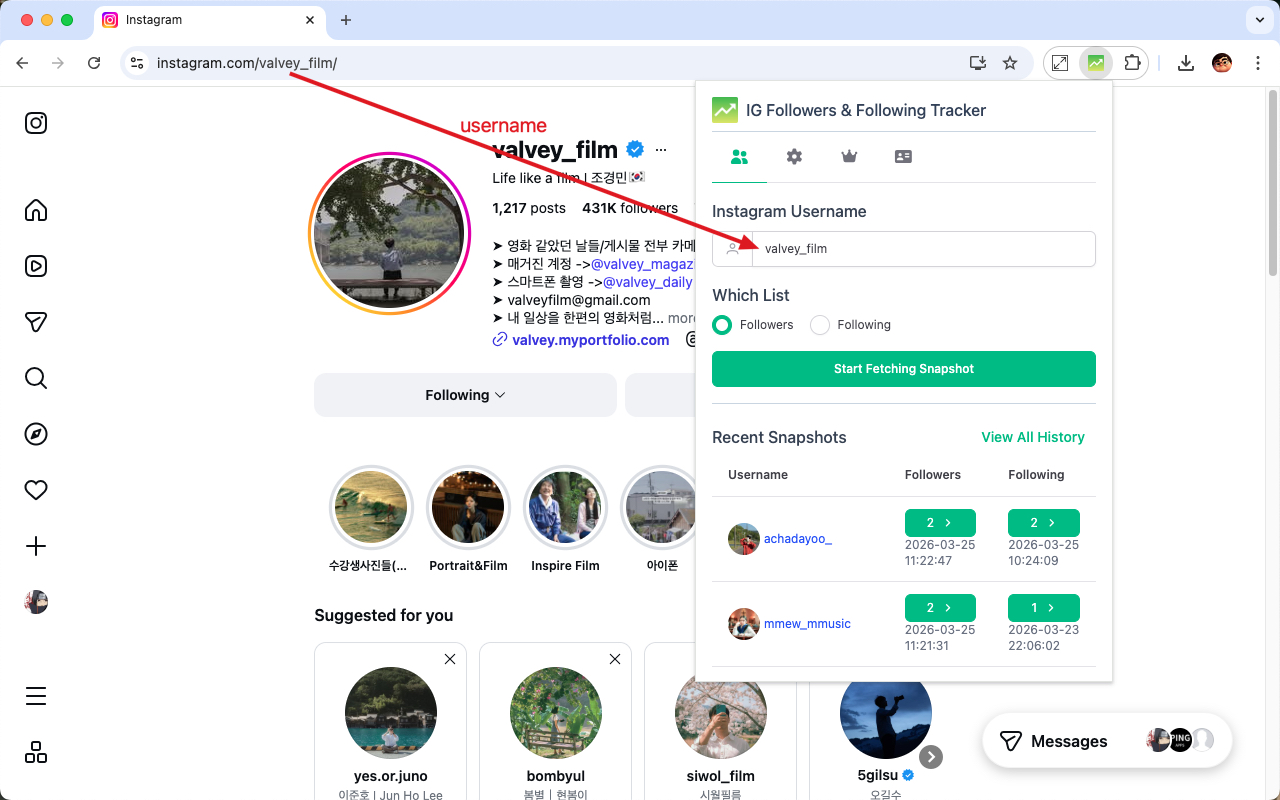1280x800 pixels.
Task: Open 수강생사진들 story highlight
Action: [x=371, y=508]
